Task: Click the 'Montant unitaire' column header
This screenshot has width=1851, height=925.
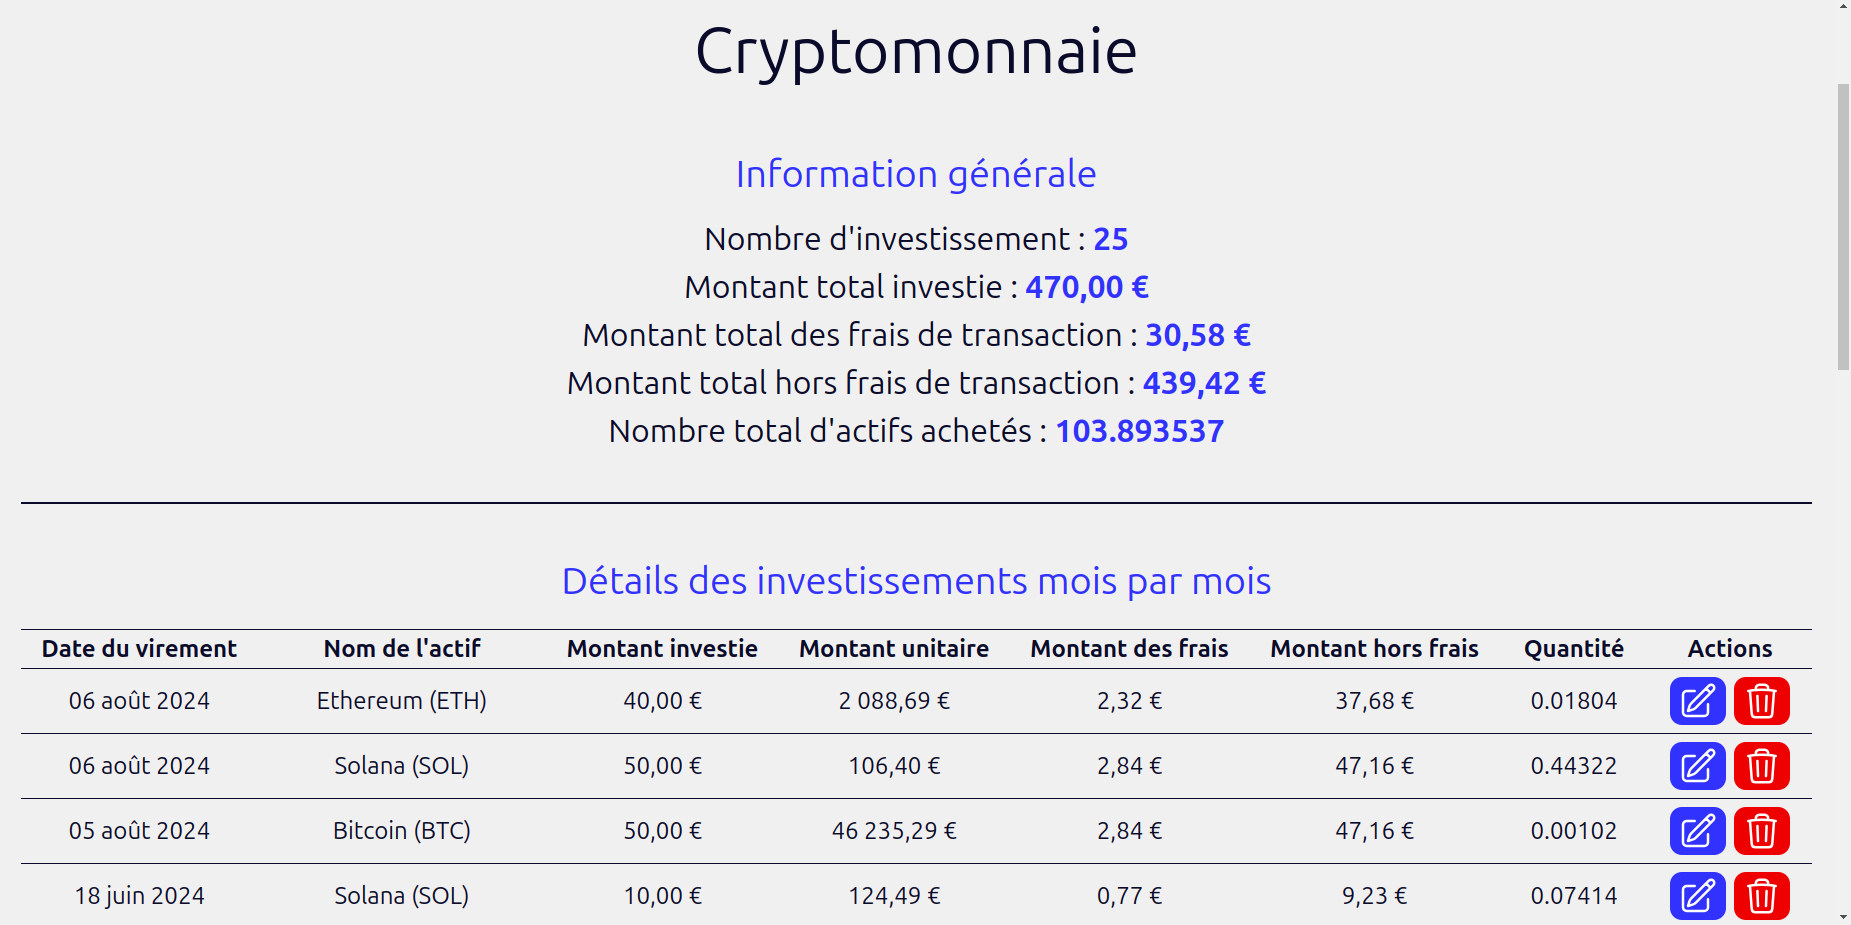Action: click(893, 648)
